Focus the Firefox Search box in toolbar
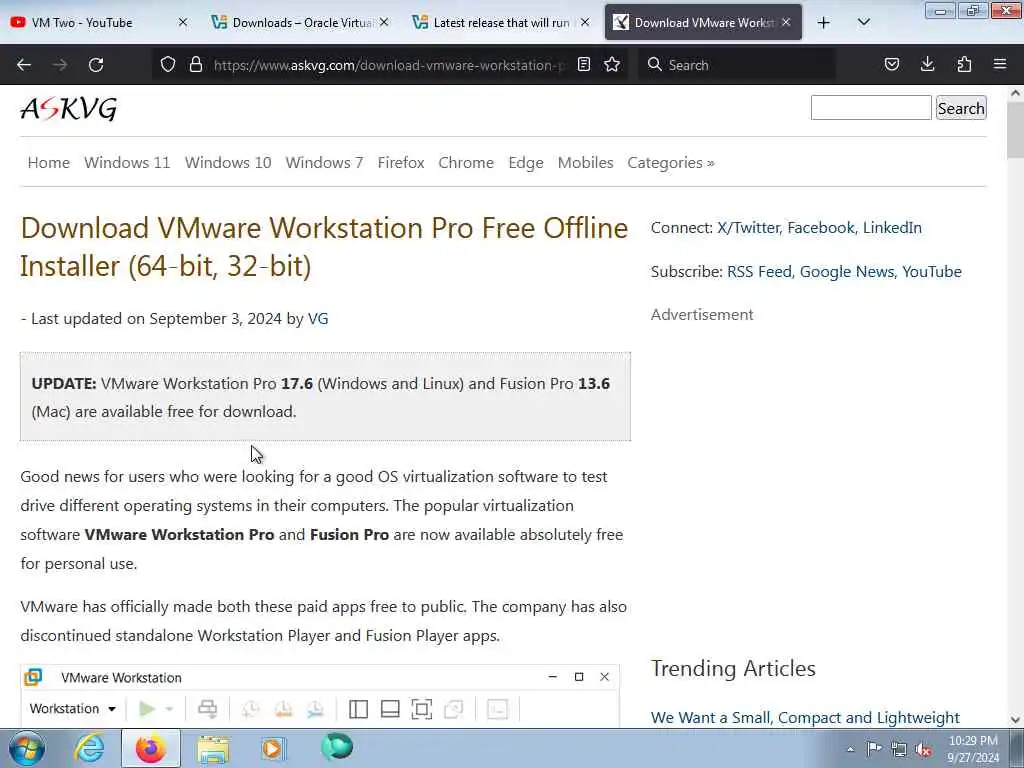This screenshot has width=1024, height=768. click(x=737, y=65)
